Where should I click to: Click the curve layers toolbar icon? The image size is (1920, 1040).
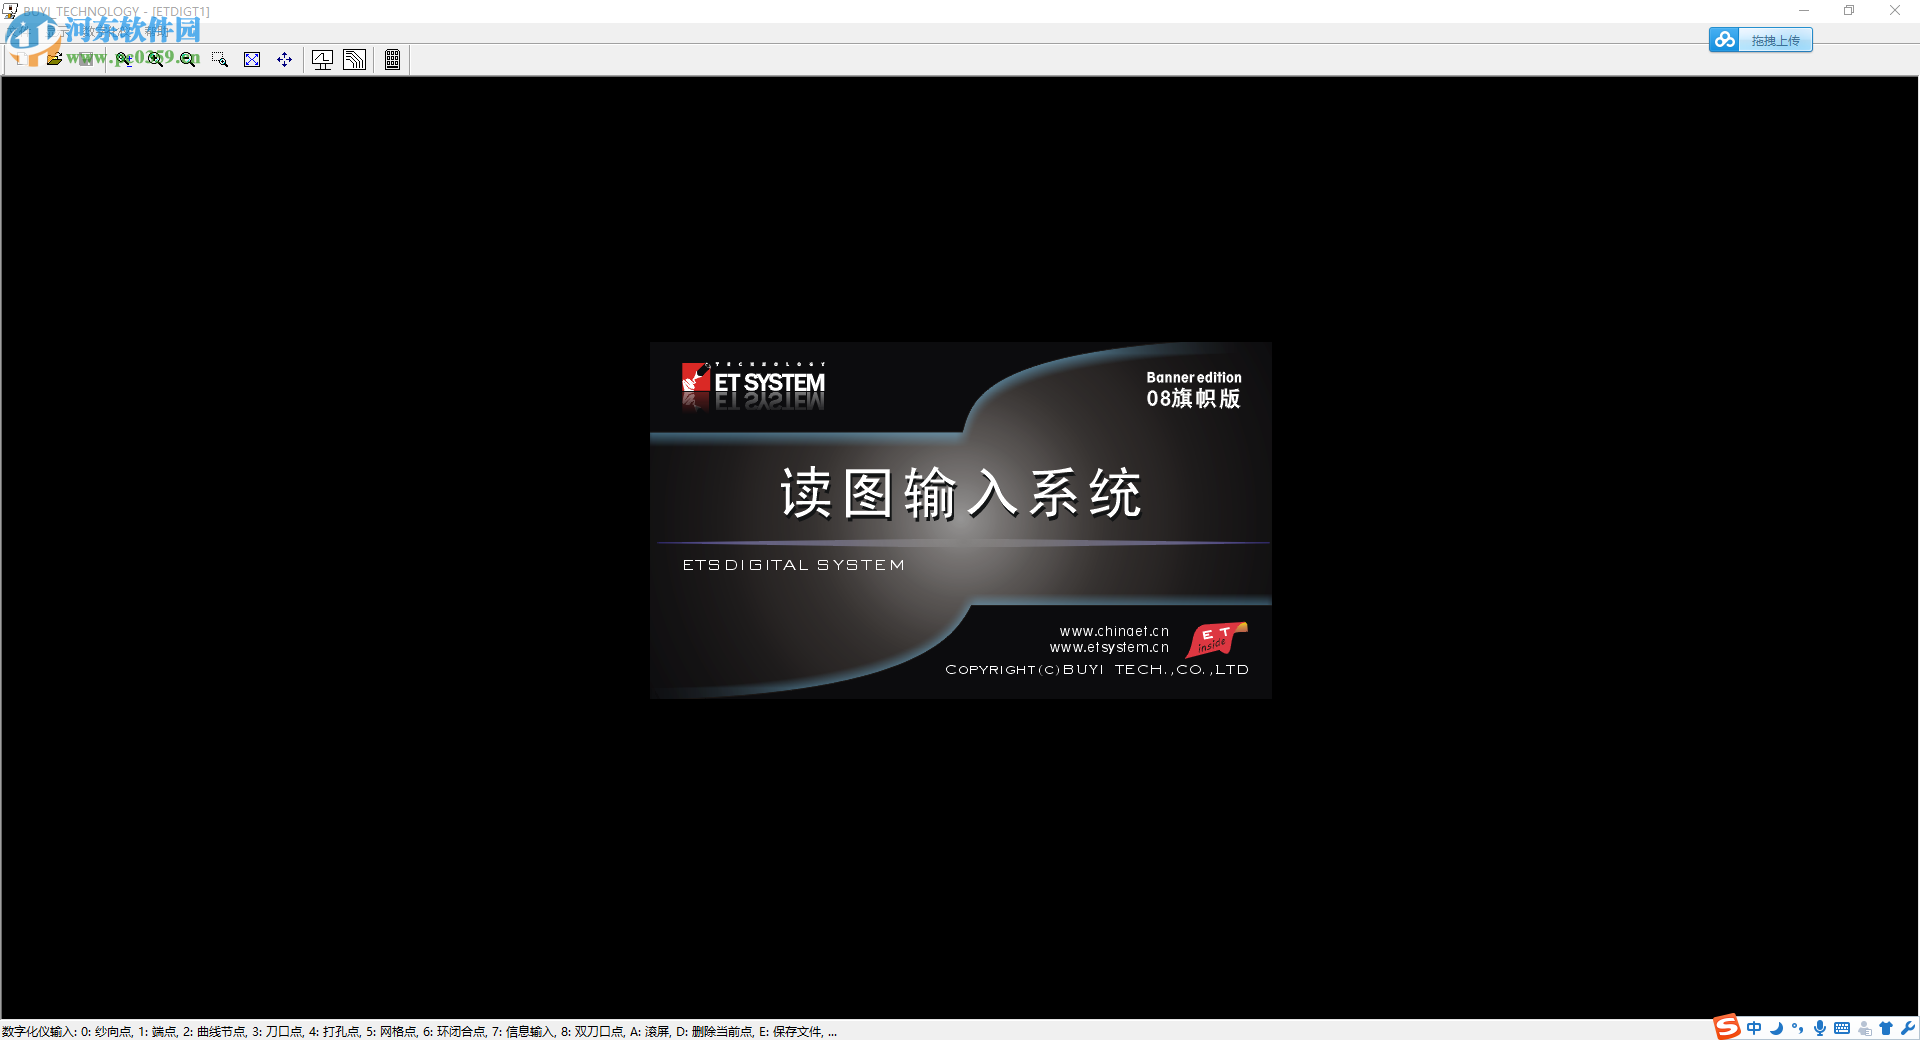pyautogui.click(x=355, y=59)
